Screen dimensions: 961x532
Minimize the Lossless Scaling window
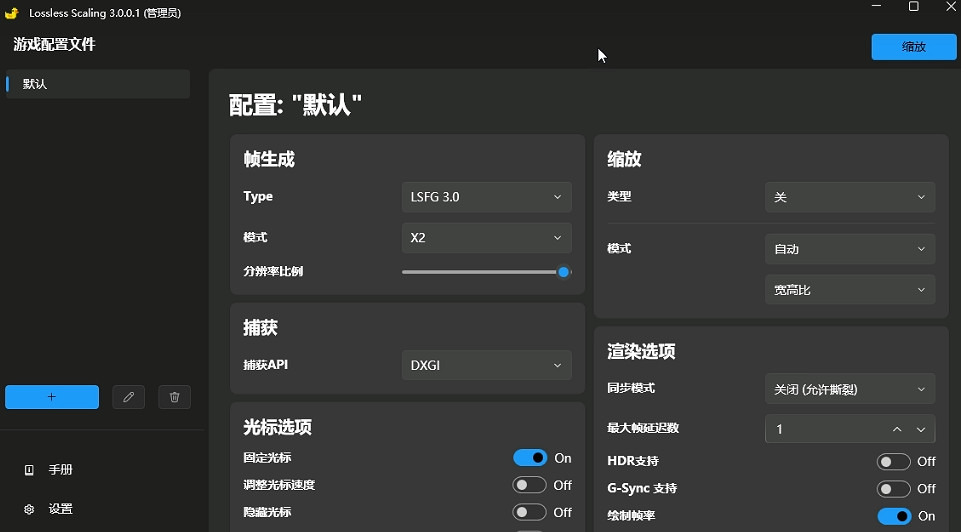(x=876, y=6)
